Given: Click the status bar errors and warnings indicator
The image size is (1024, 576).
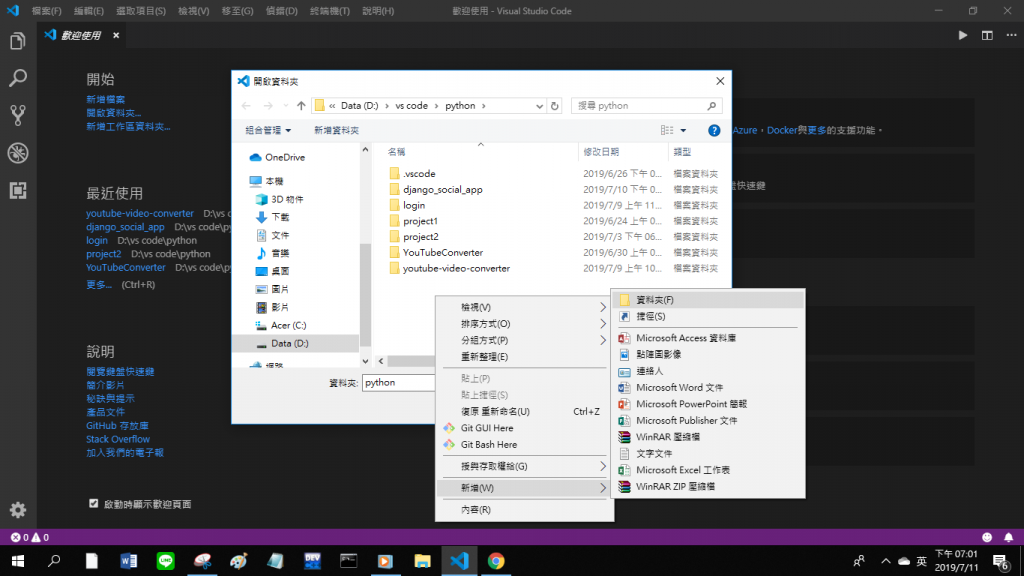Looking at the screenshot, I should tap(30, 537).
